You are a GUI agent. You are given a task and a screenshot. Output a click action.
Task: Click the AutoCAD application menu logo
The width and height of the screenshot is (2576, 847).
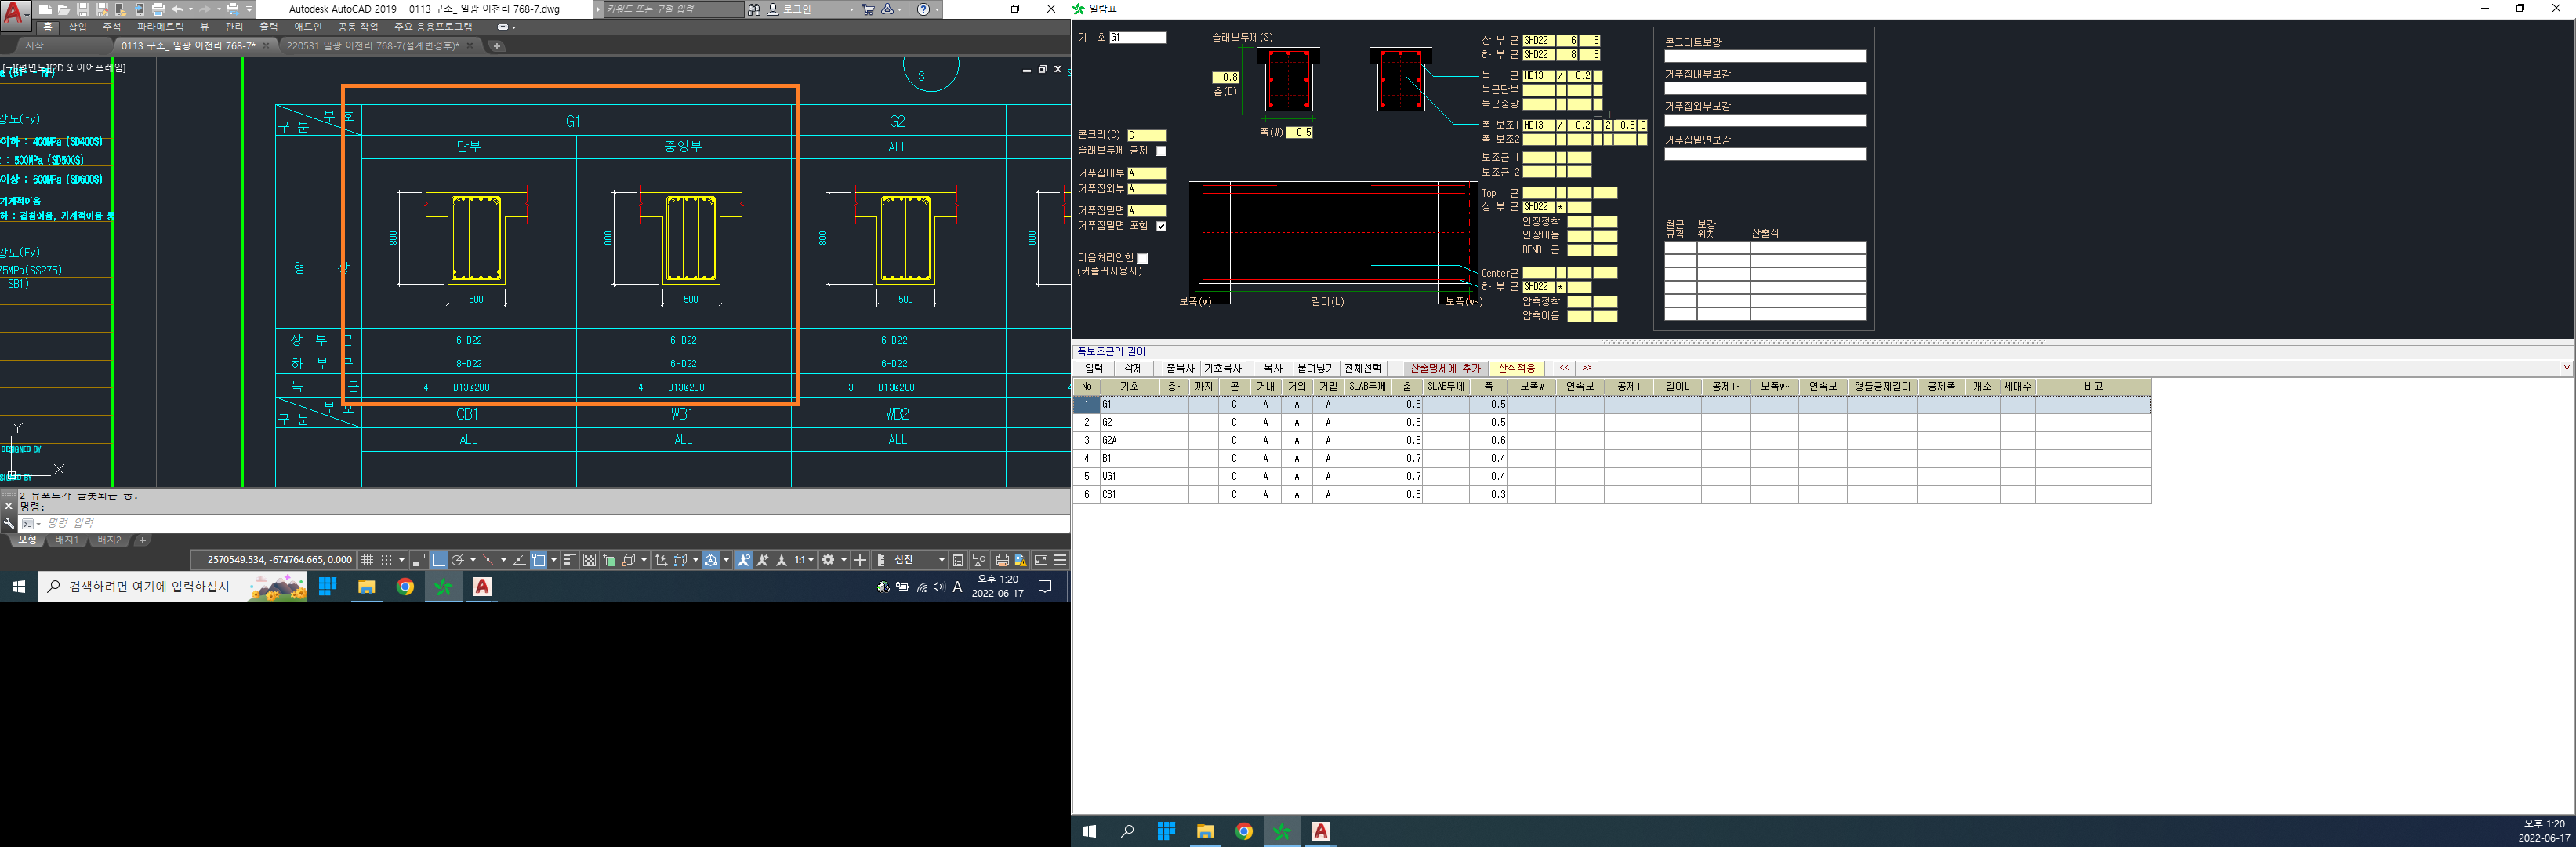[x=15, y=14]
